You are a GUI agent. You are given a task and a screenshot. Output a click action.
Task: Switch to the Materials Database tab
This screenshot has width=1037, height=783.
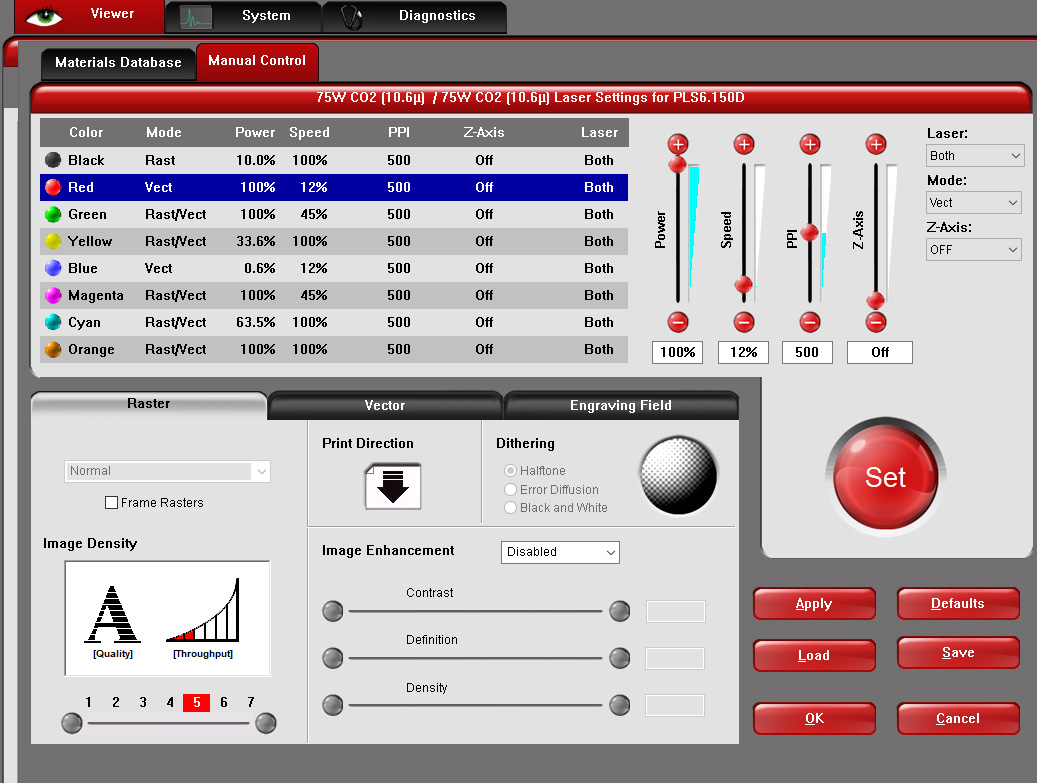118,63
